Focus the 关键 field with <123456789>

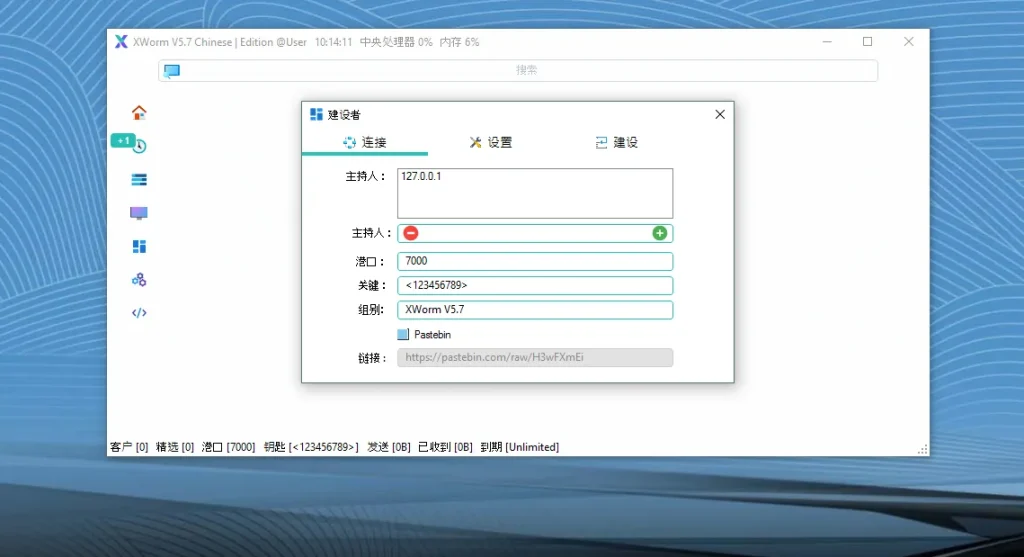click(x=535, y=286)
